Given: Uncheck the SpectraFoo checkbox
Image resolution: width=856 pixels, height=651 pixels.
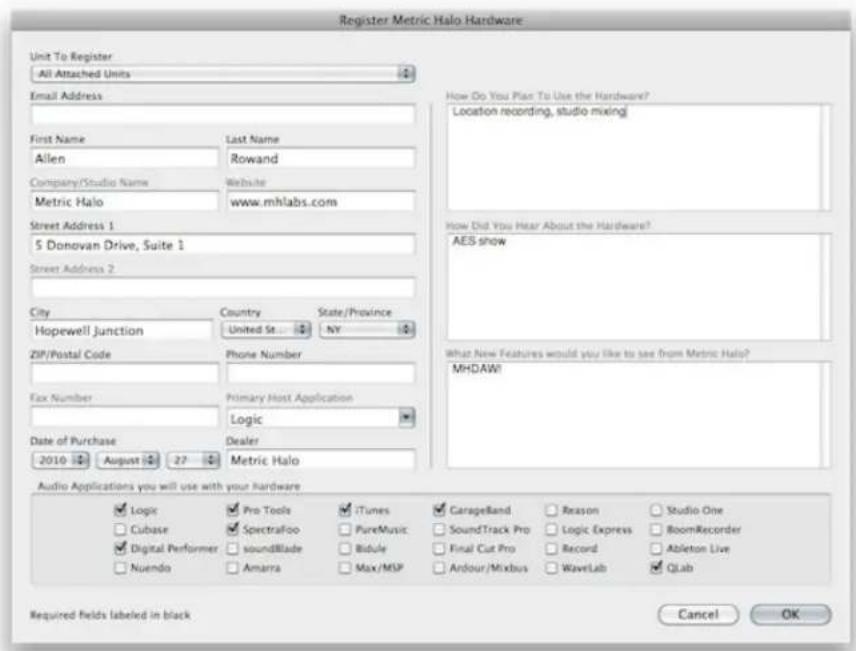Looking at the screenshot, I should pyautogui.click(x=233, y=529).
